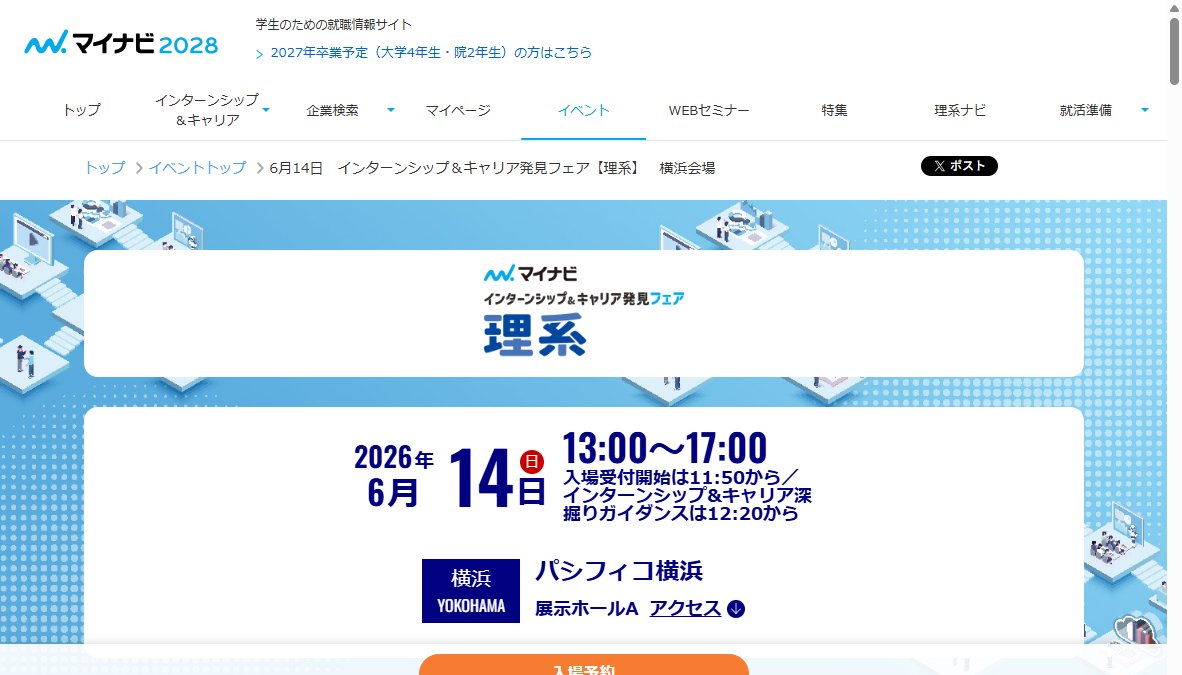The width and height of the screenshot is (1182, 675).
Task: Open 企業検索 menu item
Action: coord(332,110)
